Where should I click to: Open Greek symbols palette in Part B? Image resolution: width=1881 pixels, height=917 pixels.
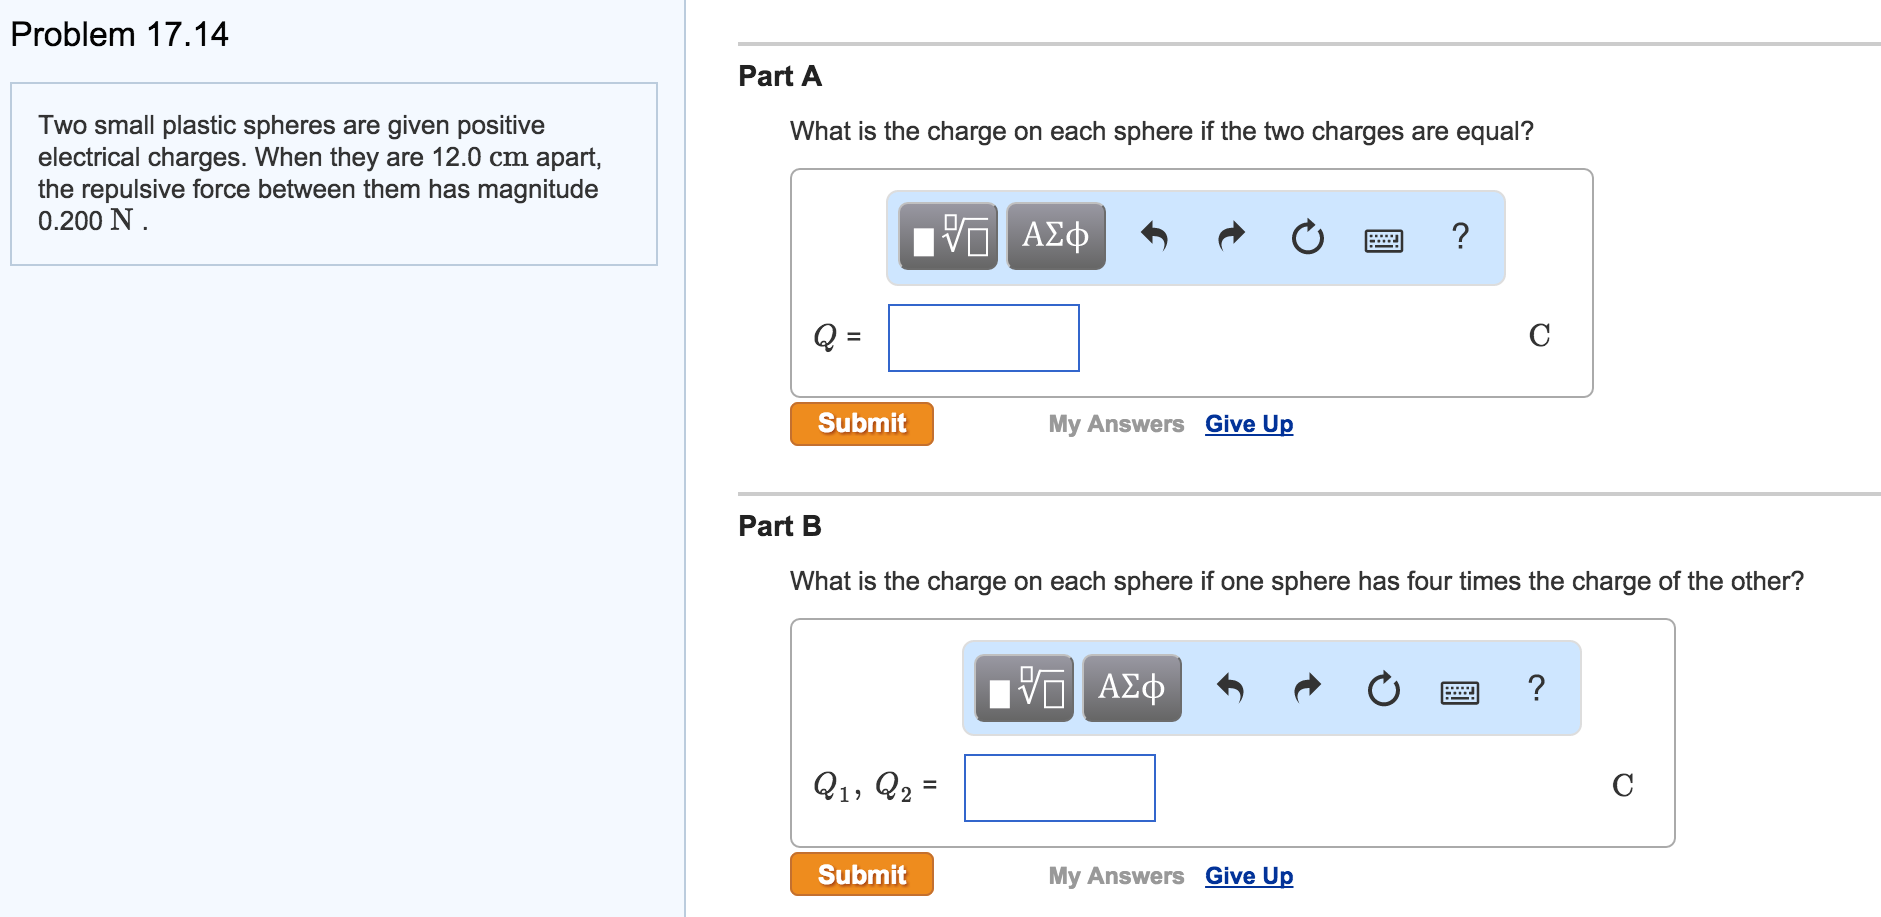pyautogui.click(x=1132, y=688)
